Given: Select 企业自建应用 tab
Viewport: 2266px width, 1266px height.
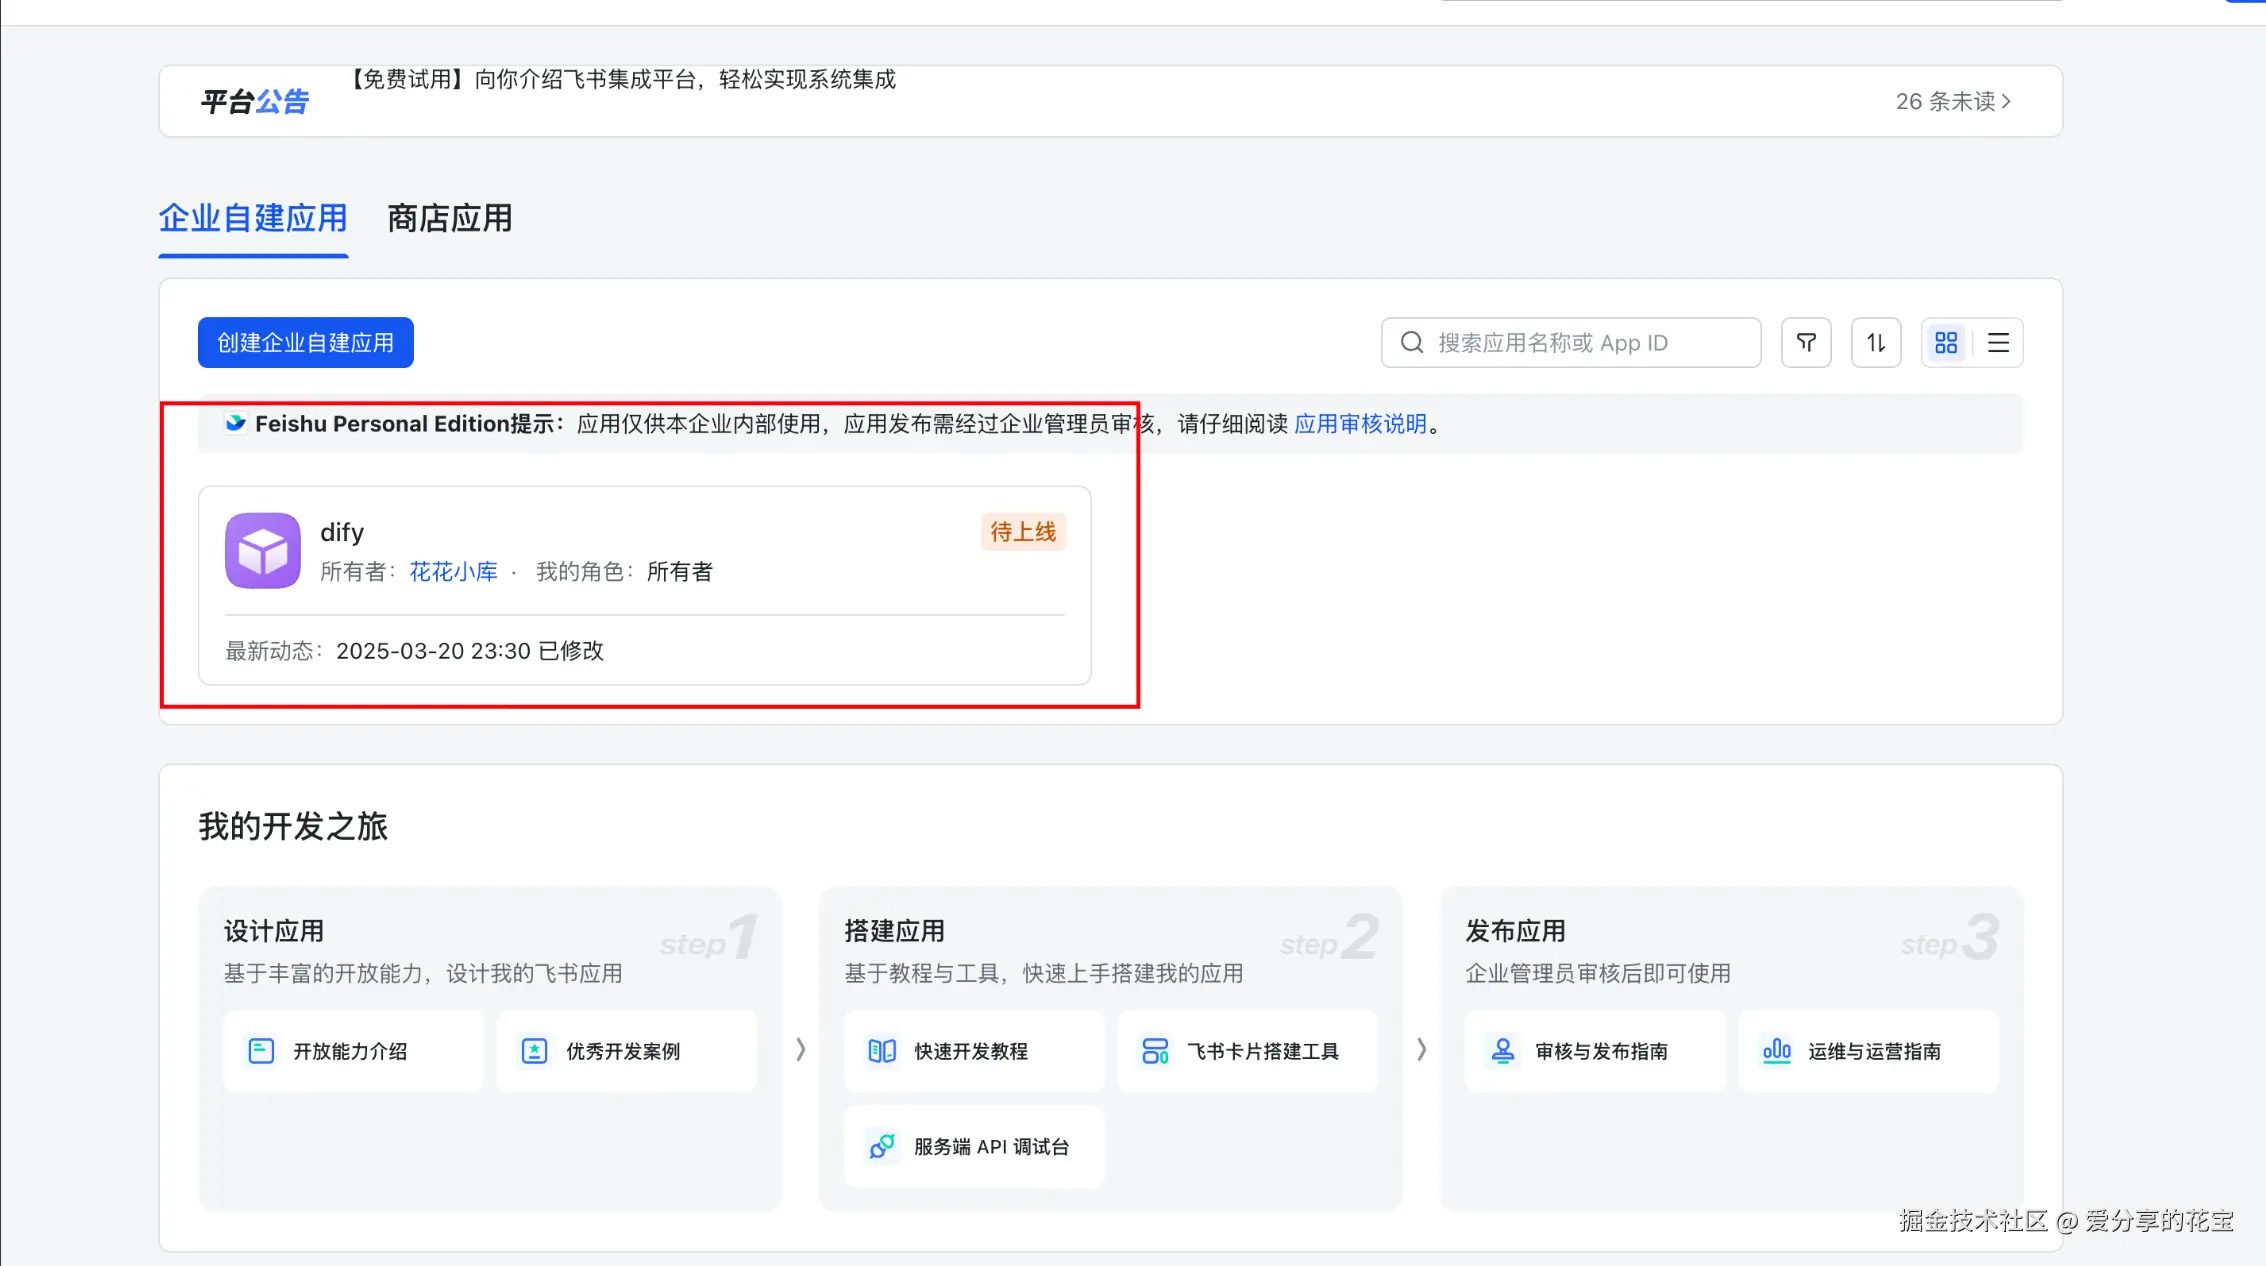Looking at the screenshot, I should pyautogui.click(x=253, y=219).
